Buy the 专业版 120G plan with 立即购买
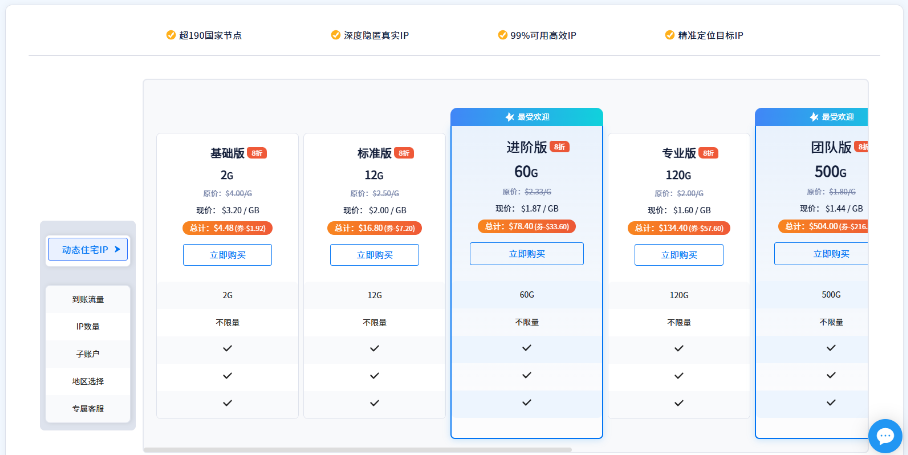Viewport: 908px width, 455px height. click(x=679, y=255)
